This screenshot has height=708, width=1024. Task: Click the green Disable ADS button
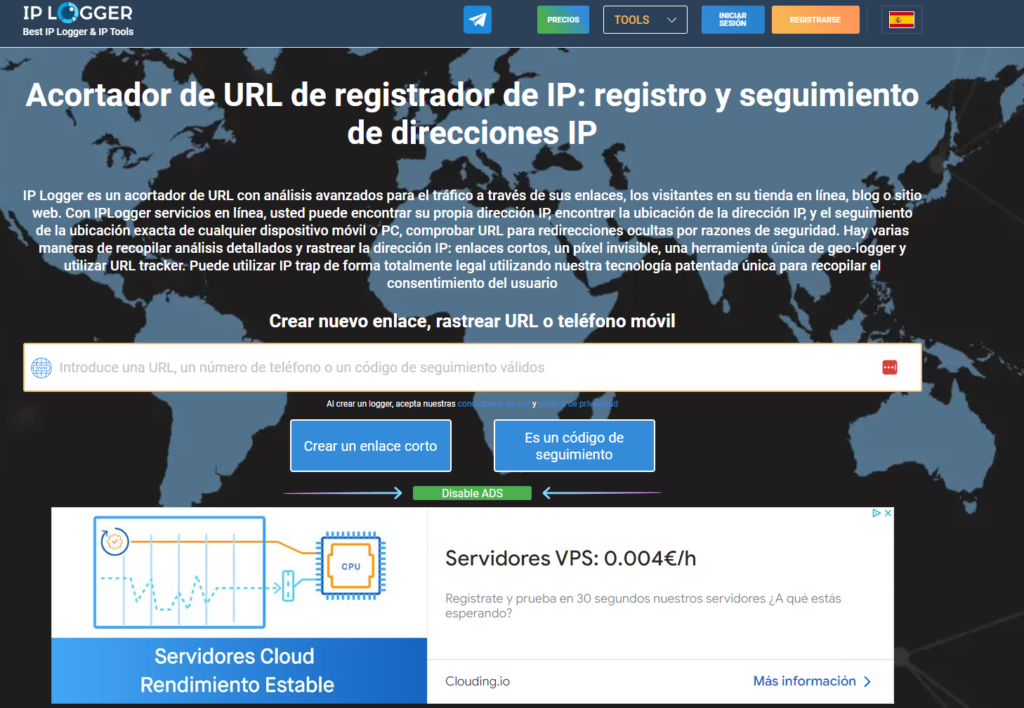[x=472, y=493]
